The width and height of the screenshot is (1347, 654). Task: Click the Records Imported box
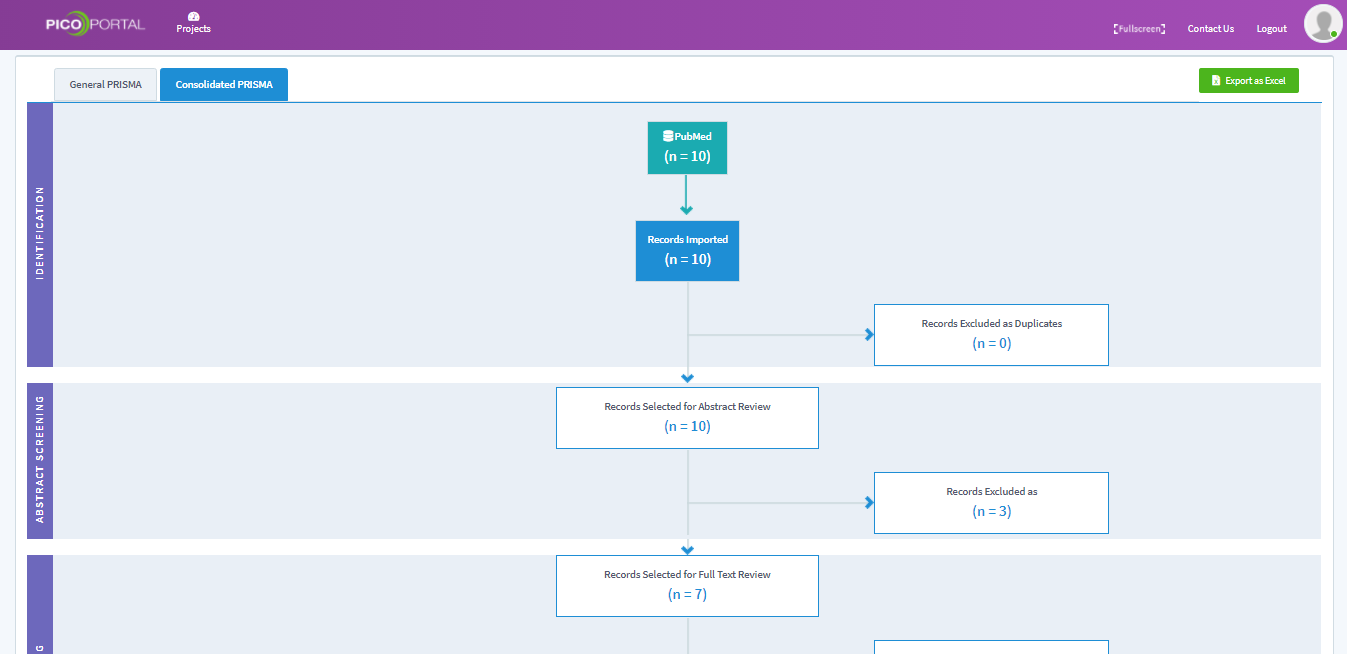tap(687, 250)
